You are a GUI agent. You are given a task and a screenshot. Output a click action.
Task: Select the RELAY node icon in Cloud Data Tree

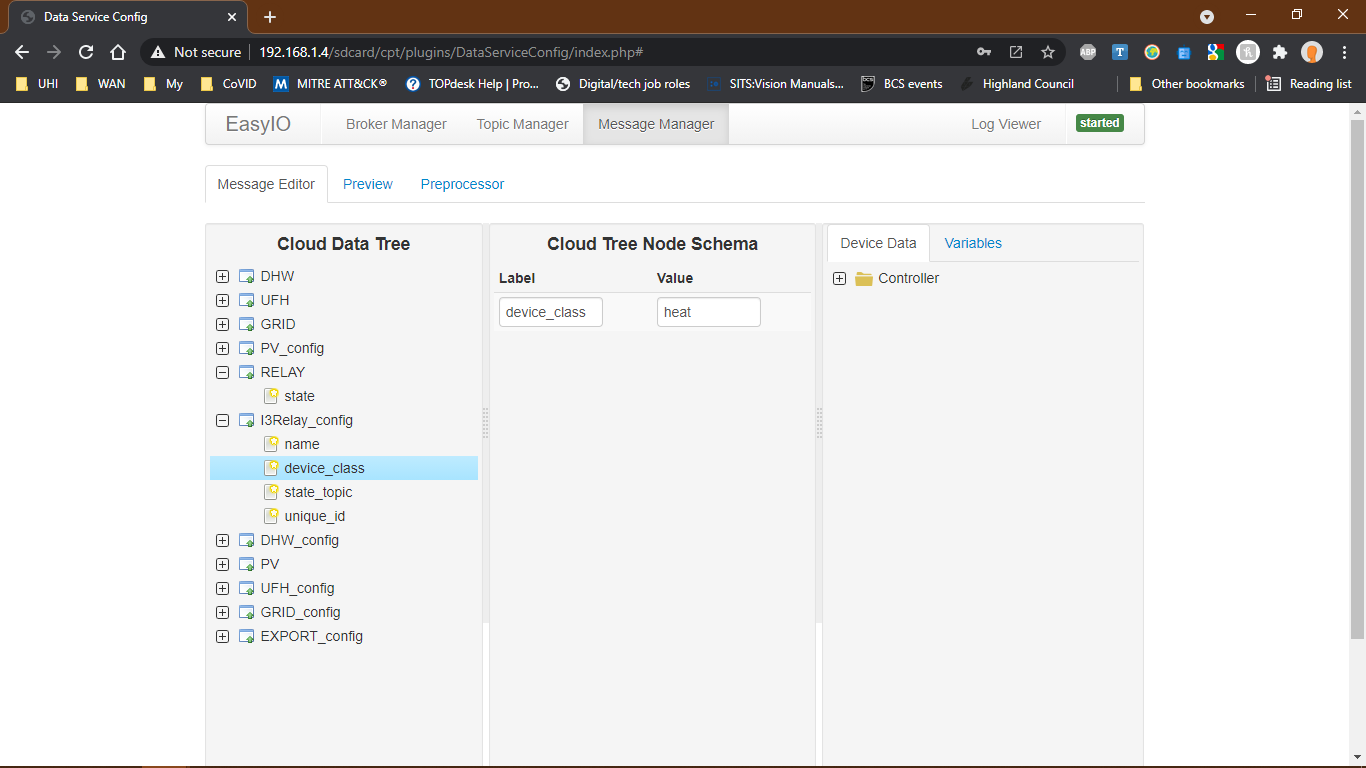pyautogui.click(x=246, y=371)
